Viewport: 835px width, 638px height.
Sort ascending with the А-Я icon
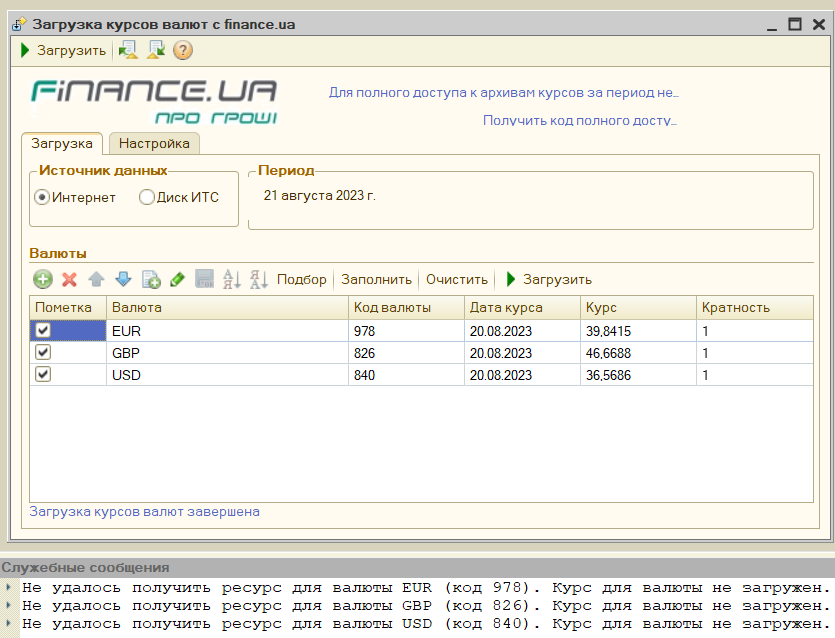pyautogui.click(x=231, y=280)
